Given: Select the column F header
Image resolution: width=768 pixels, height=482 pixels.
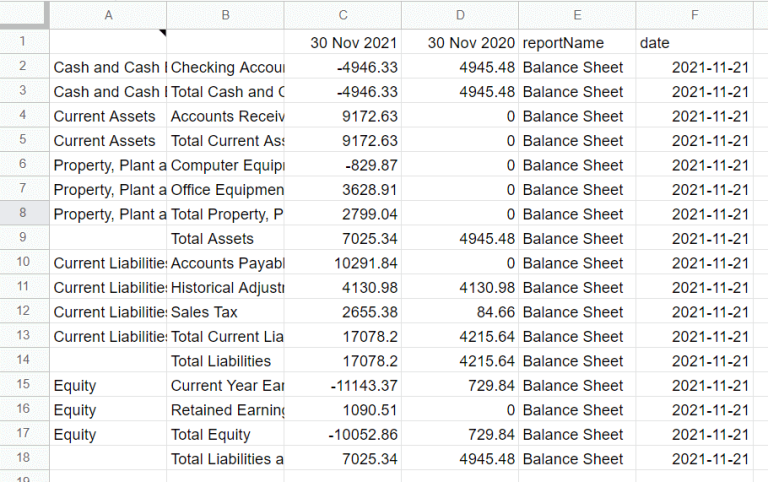Looking at the screenshot, I should pos(694,15).
